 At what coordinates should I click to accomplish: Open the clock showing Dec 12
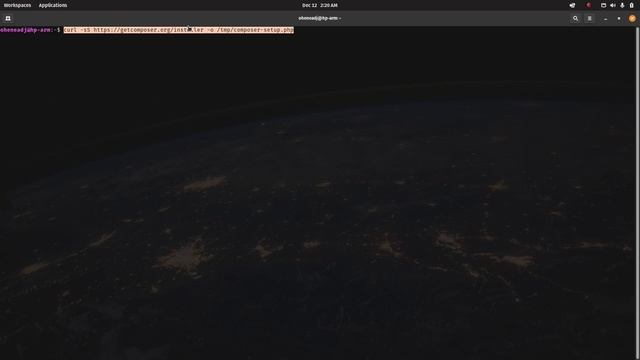(320, 5)
